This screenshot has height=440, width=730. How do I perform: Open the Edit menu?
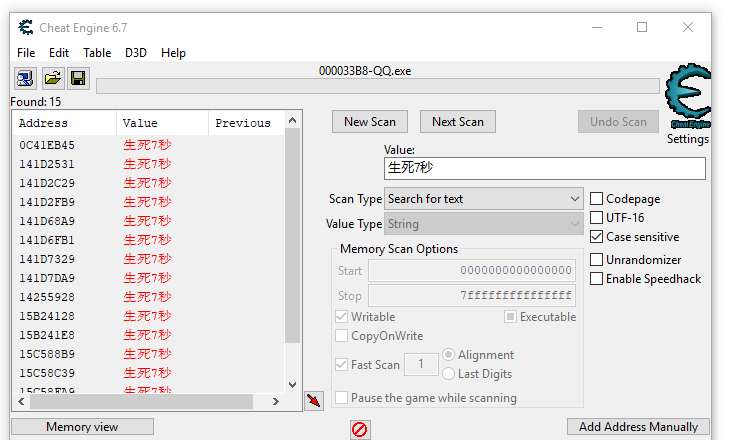(x=59, y=53)
